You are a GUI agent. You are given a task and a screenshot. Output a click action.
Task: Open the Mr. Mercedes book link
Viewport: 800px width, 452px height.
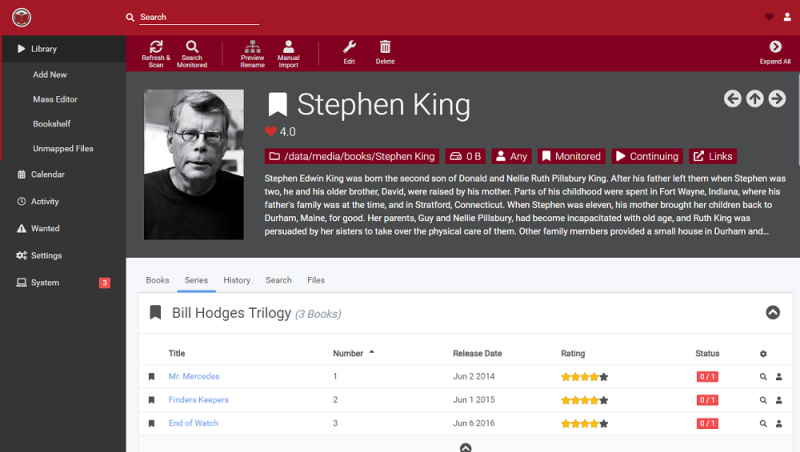(x=194, y=377)
